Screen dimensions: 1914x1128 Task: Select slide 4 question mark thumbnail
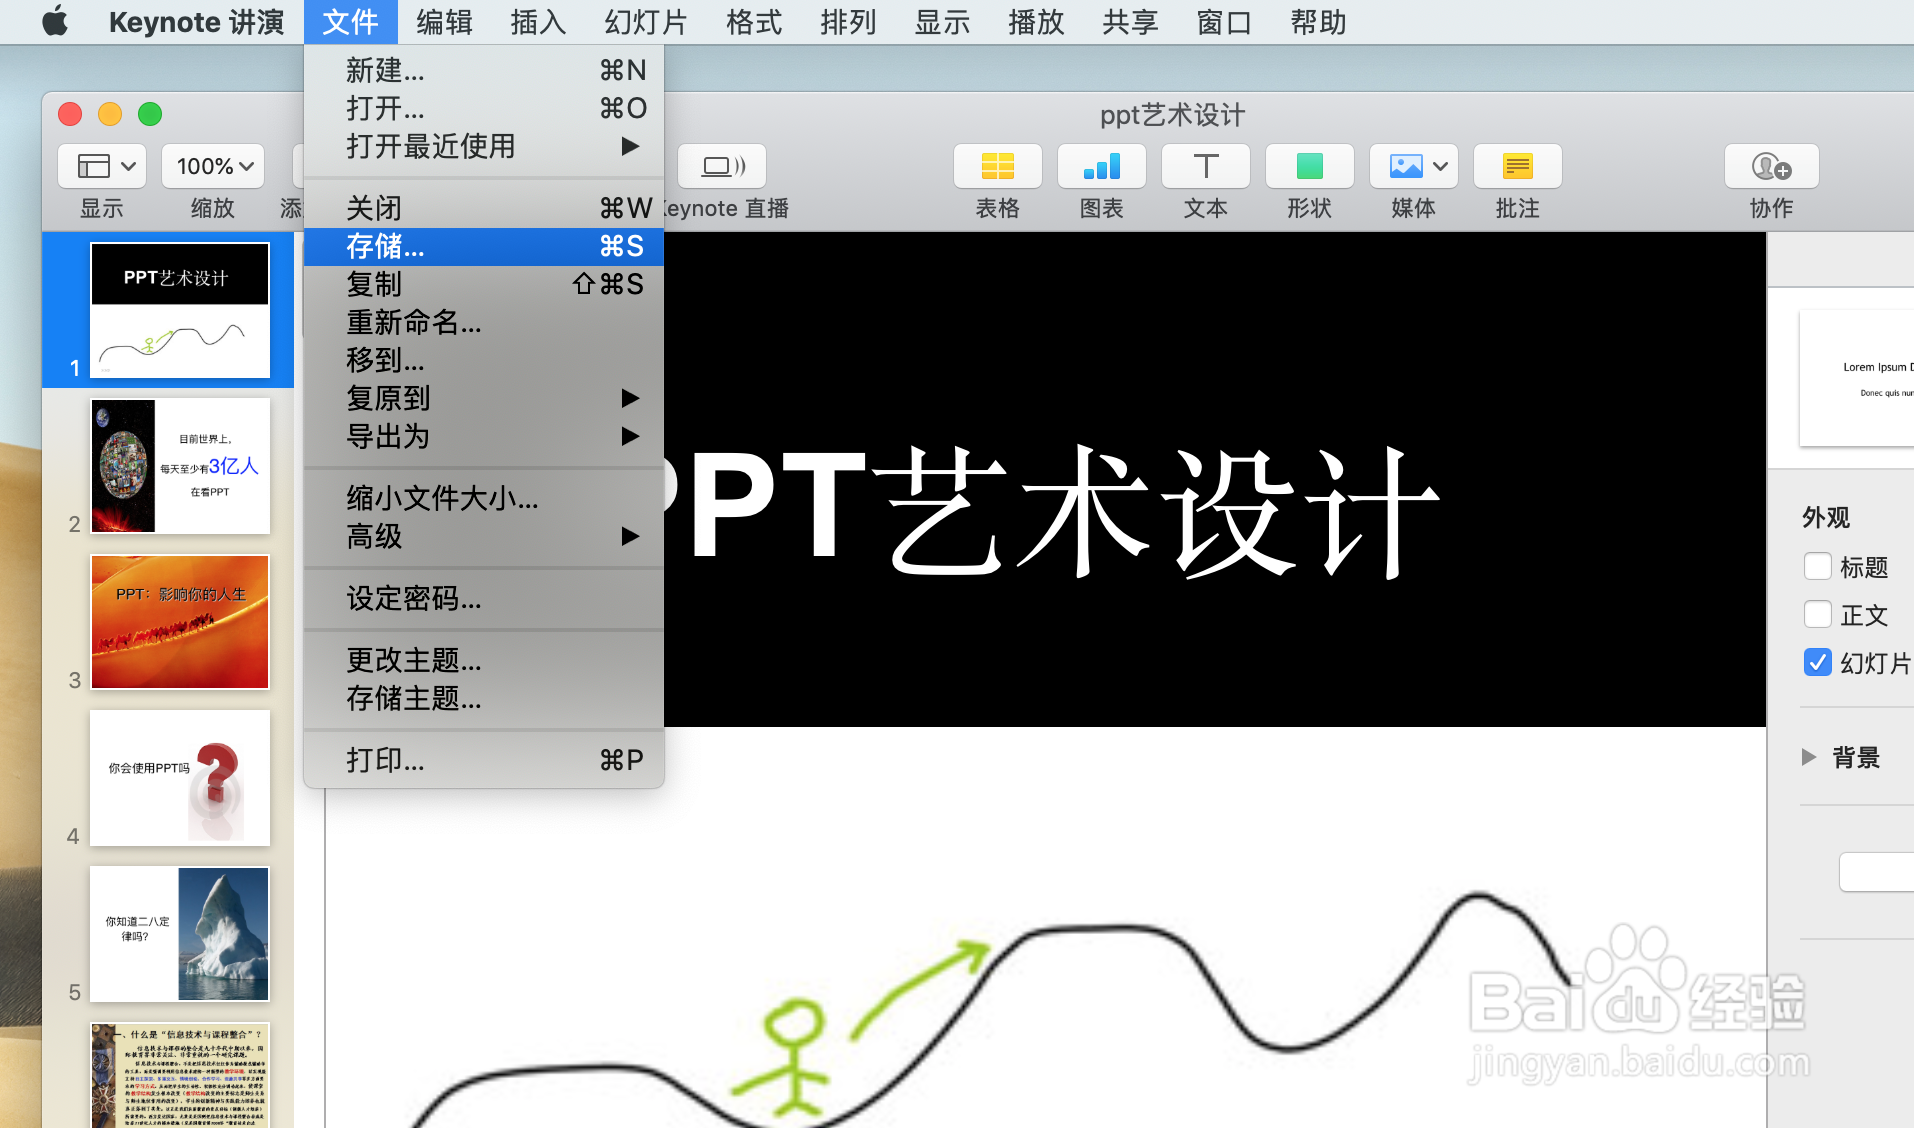(180, 778)
